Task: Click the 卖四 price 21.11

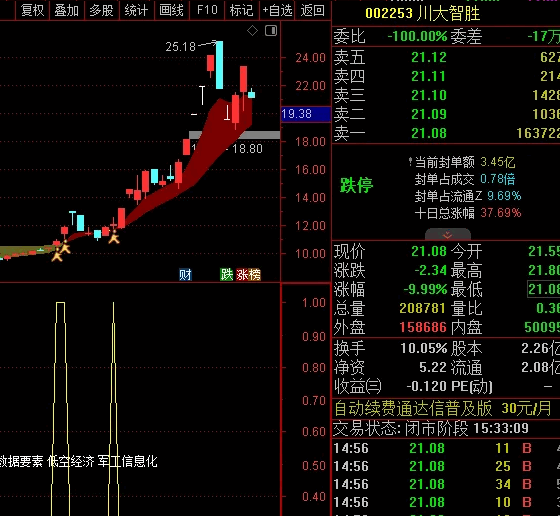Action: coord(429,76)
